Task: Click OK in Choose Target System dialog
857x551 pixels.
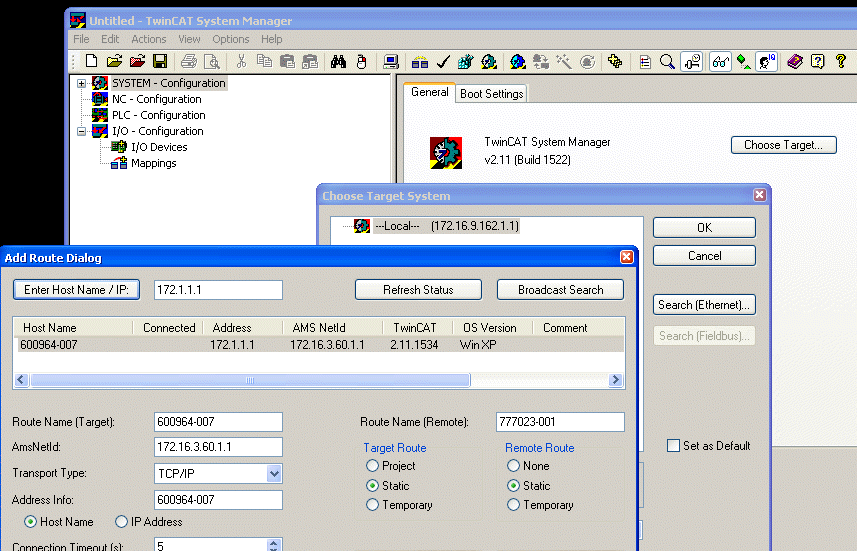Action: point(704,227)
